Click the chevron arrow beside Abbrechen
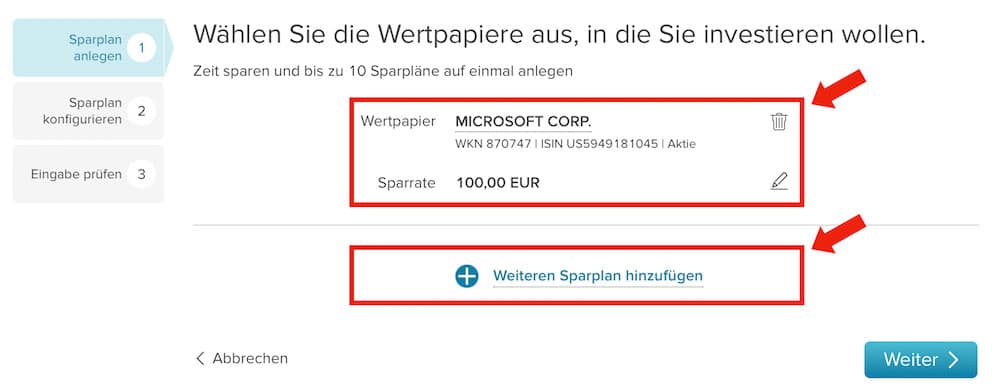 click(200, 358)
